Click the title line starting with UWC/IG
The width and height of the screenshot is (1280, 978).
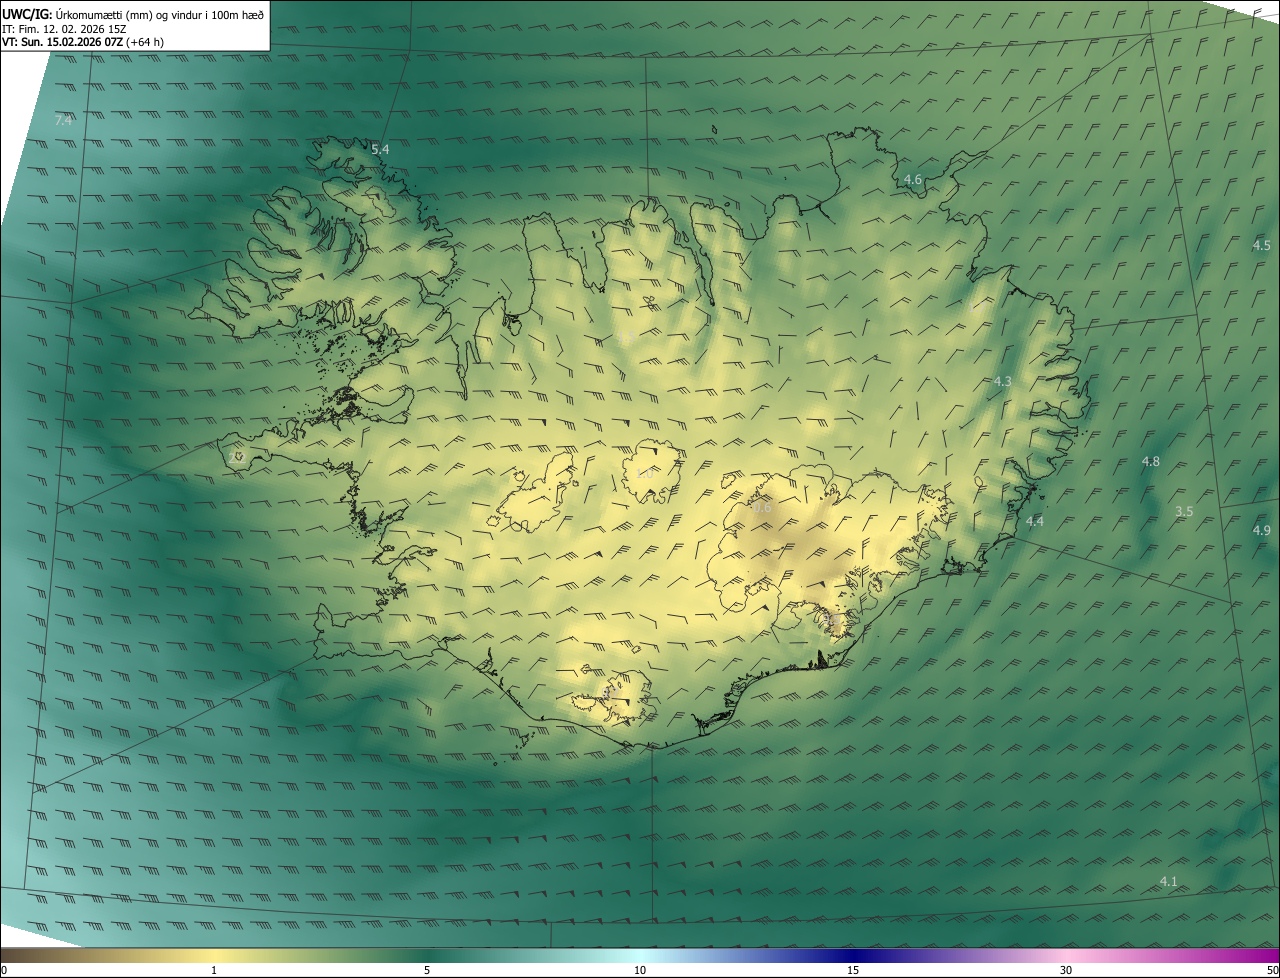click(132, 14)
